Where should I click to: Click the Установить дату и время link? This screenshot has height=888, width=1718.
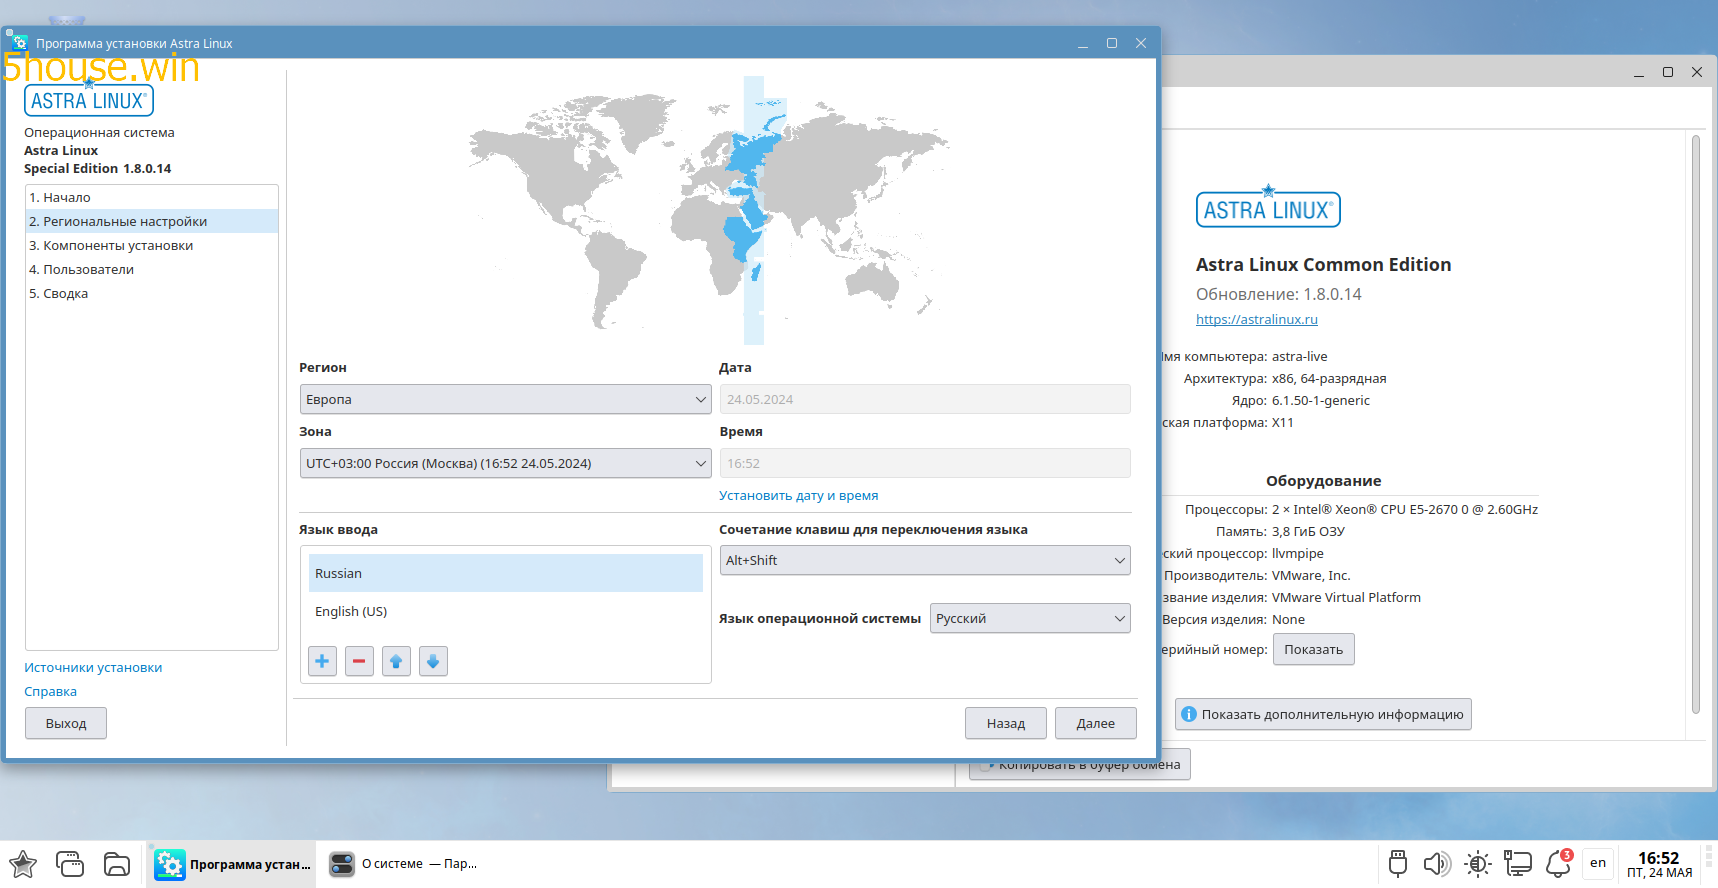[798, 495]
